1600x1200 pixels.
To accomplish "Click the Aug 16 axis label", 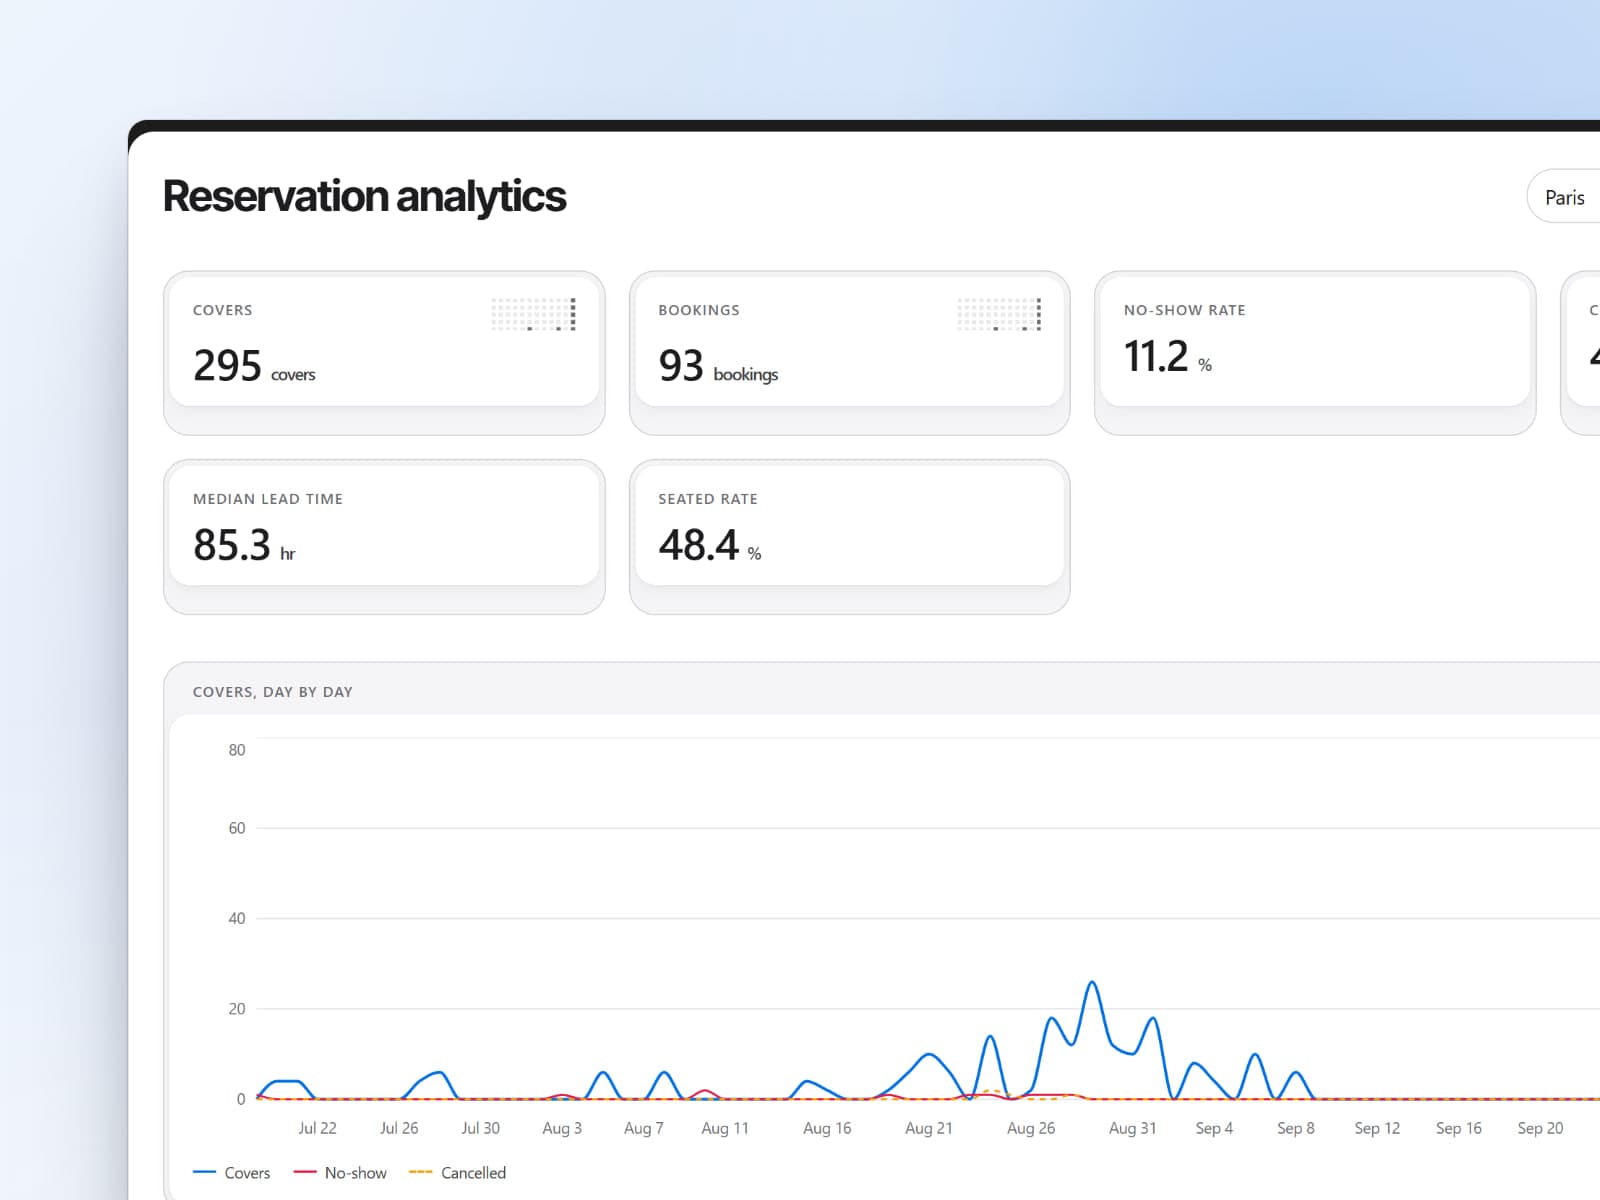I will (x=827, y=1128).
